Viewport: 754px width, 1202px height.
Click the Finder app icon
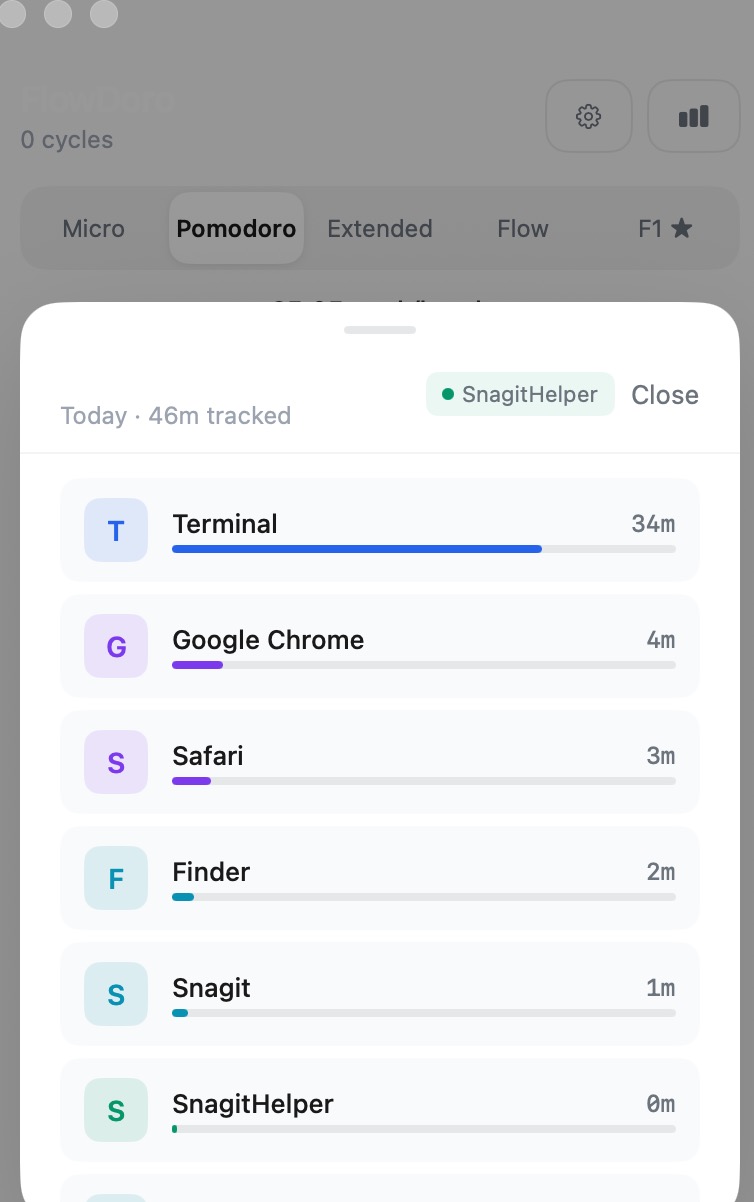point(116,878)
